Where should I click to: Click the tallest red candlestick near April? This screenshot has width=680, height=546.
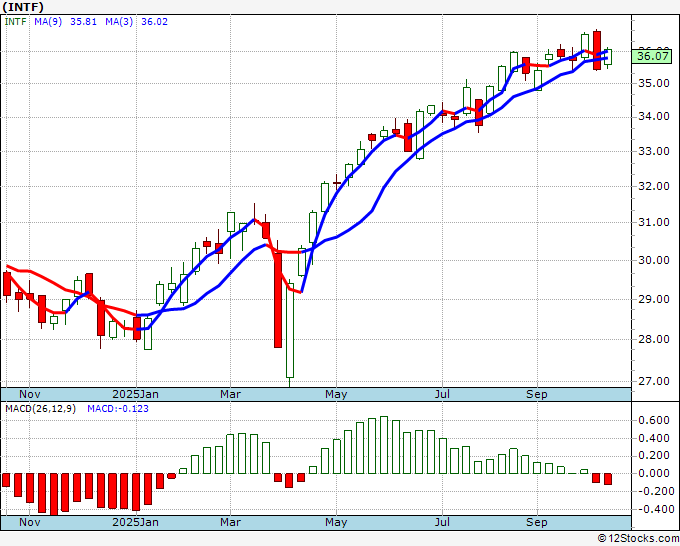(278, 300)
